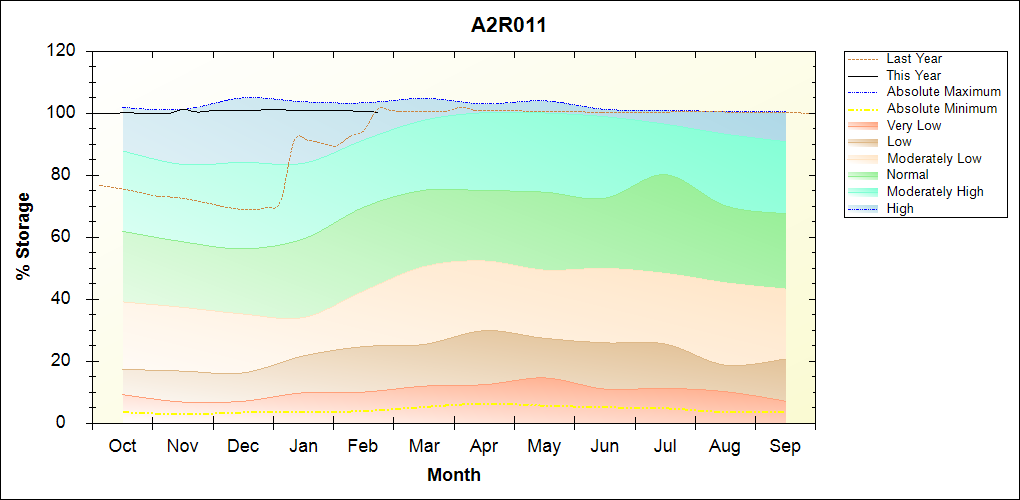
Task: Click the Jul month axis label
Action: [664, 446]
